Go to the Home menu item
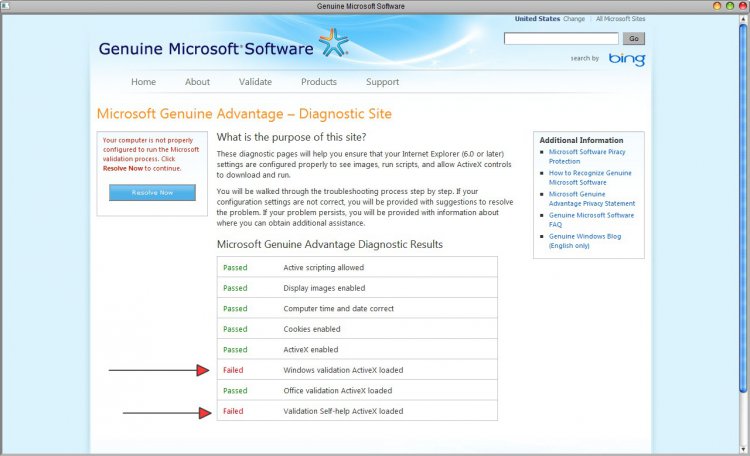Image resolution: width=750 pixels, height=456 pixels. 143,82
